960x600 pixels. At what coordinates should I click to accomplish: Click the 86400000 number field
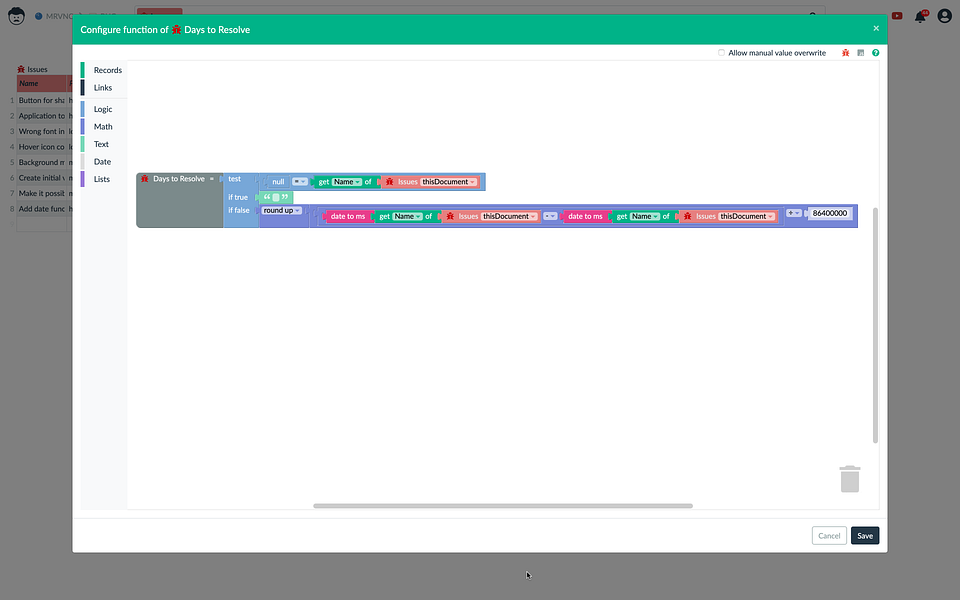(x=830, y=213)
